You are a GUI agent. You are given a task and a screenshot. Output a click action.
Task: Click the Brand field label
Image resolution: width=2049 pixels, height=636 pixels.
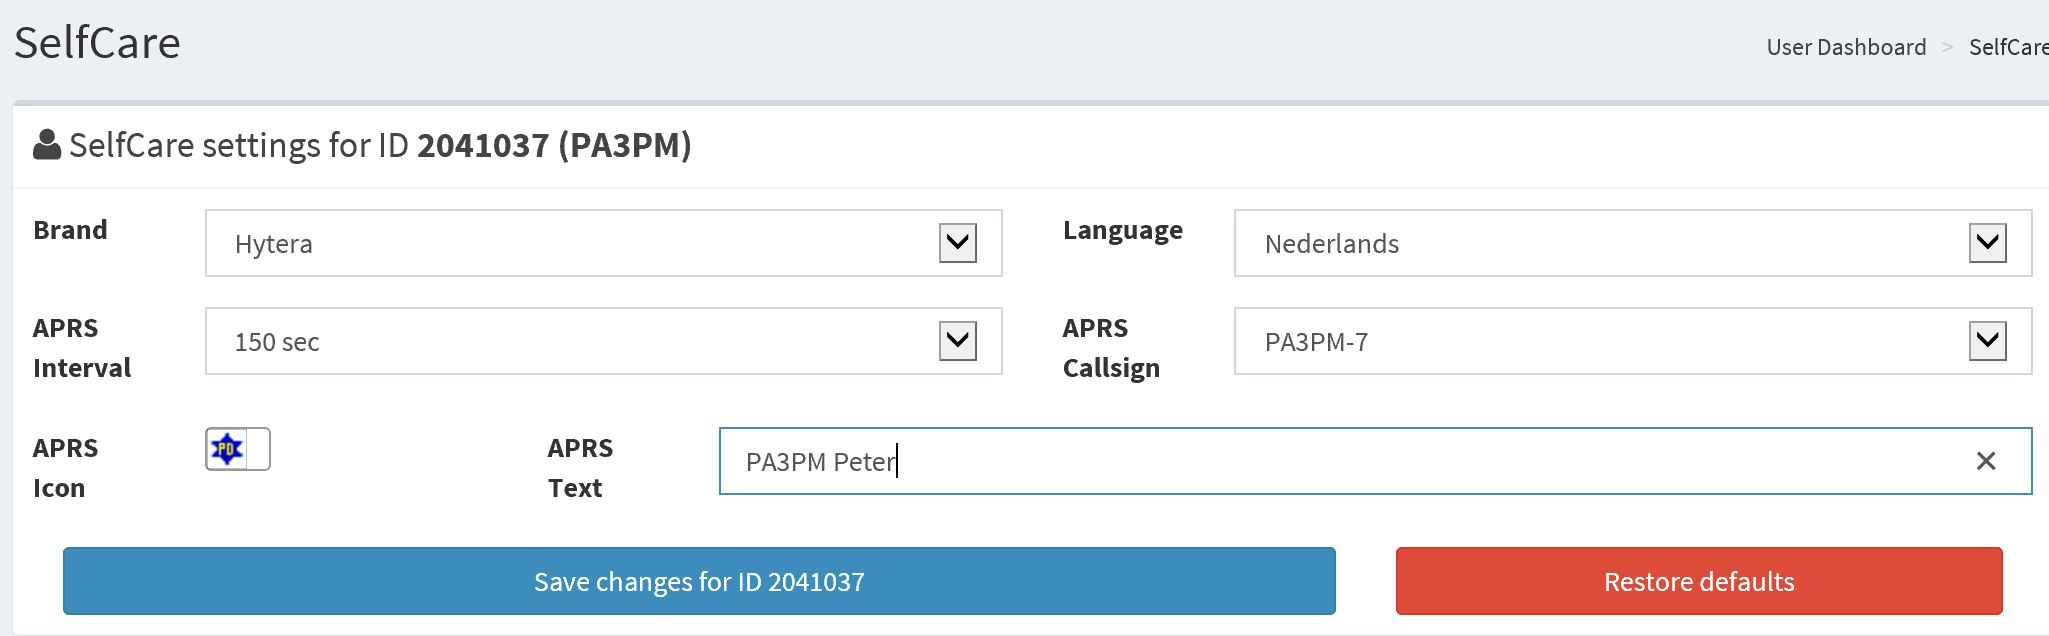click(70, 230)
